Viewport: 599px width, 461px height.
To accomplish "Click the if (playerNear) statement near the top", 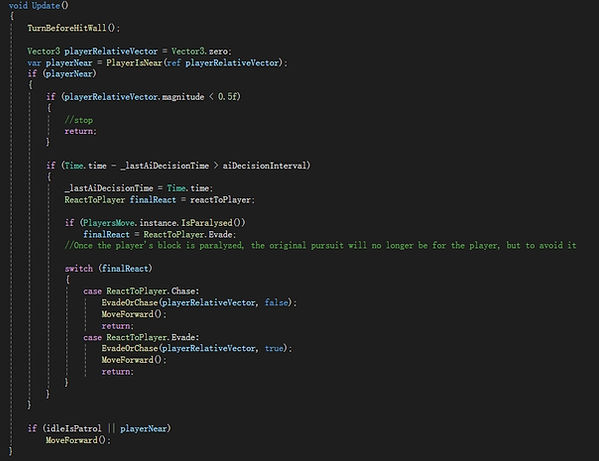I will click(x=62, y=74).
